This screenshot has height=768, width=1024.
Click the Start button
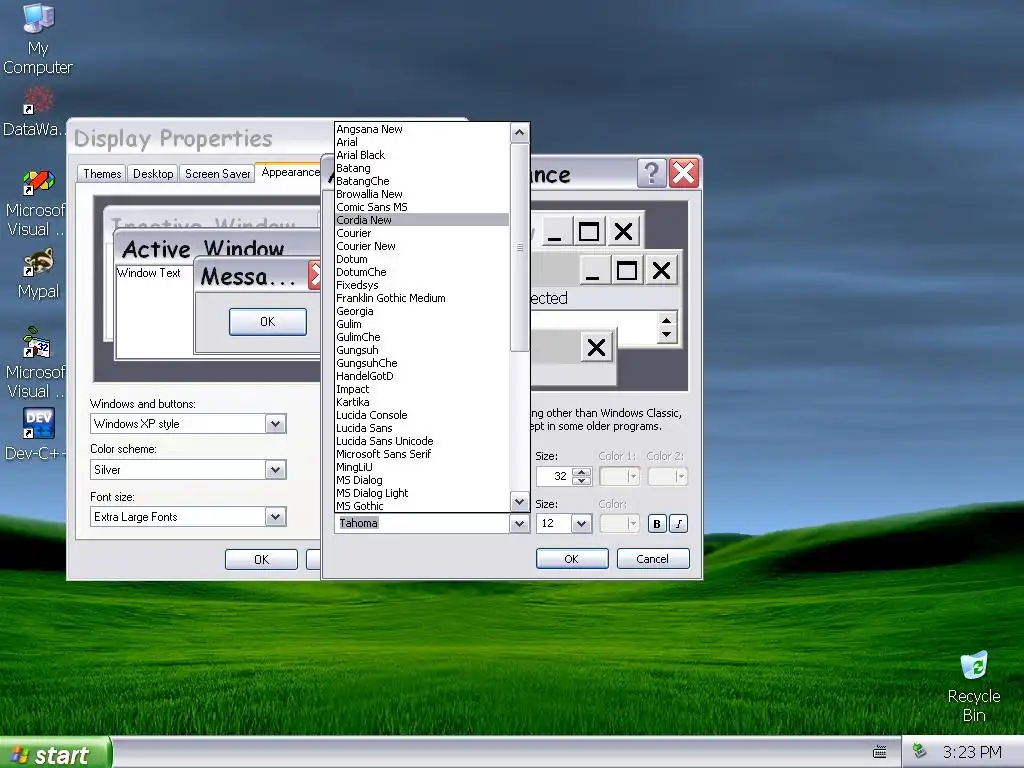point(55,754)
